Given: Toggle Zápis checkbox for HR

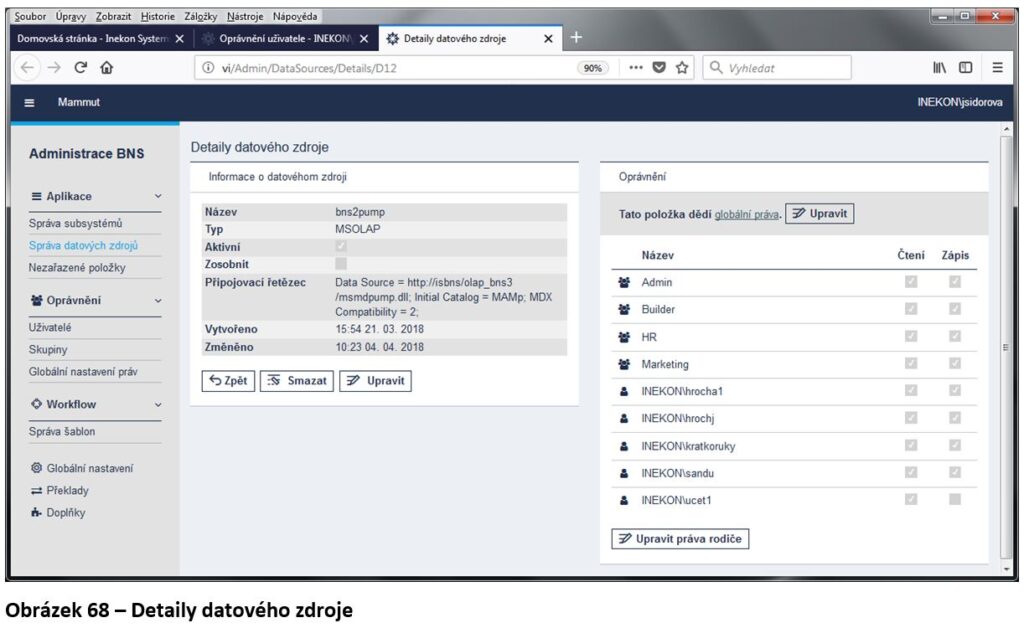Looking at the screenshot, I should tap(955, 336).
